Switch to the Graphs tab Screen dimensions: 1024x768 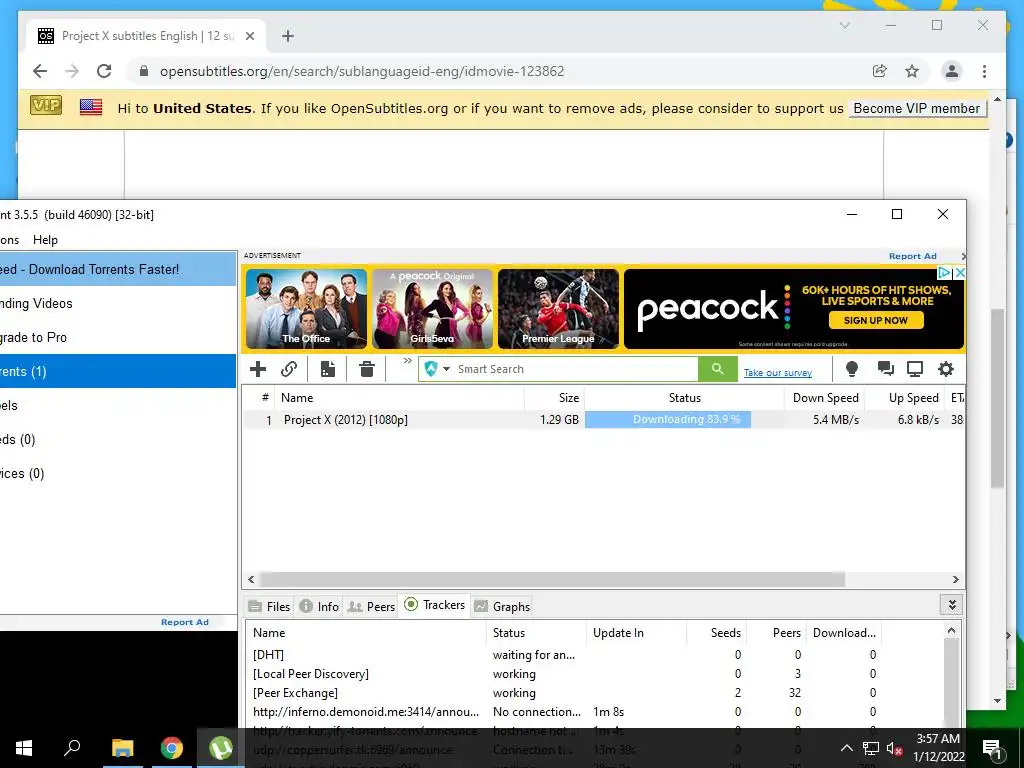click(x=502, y=607)
